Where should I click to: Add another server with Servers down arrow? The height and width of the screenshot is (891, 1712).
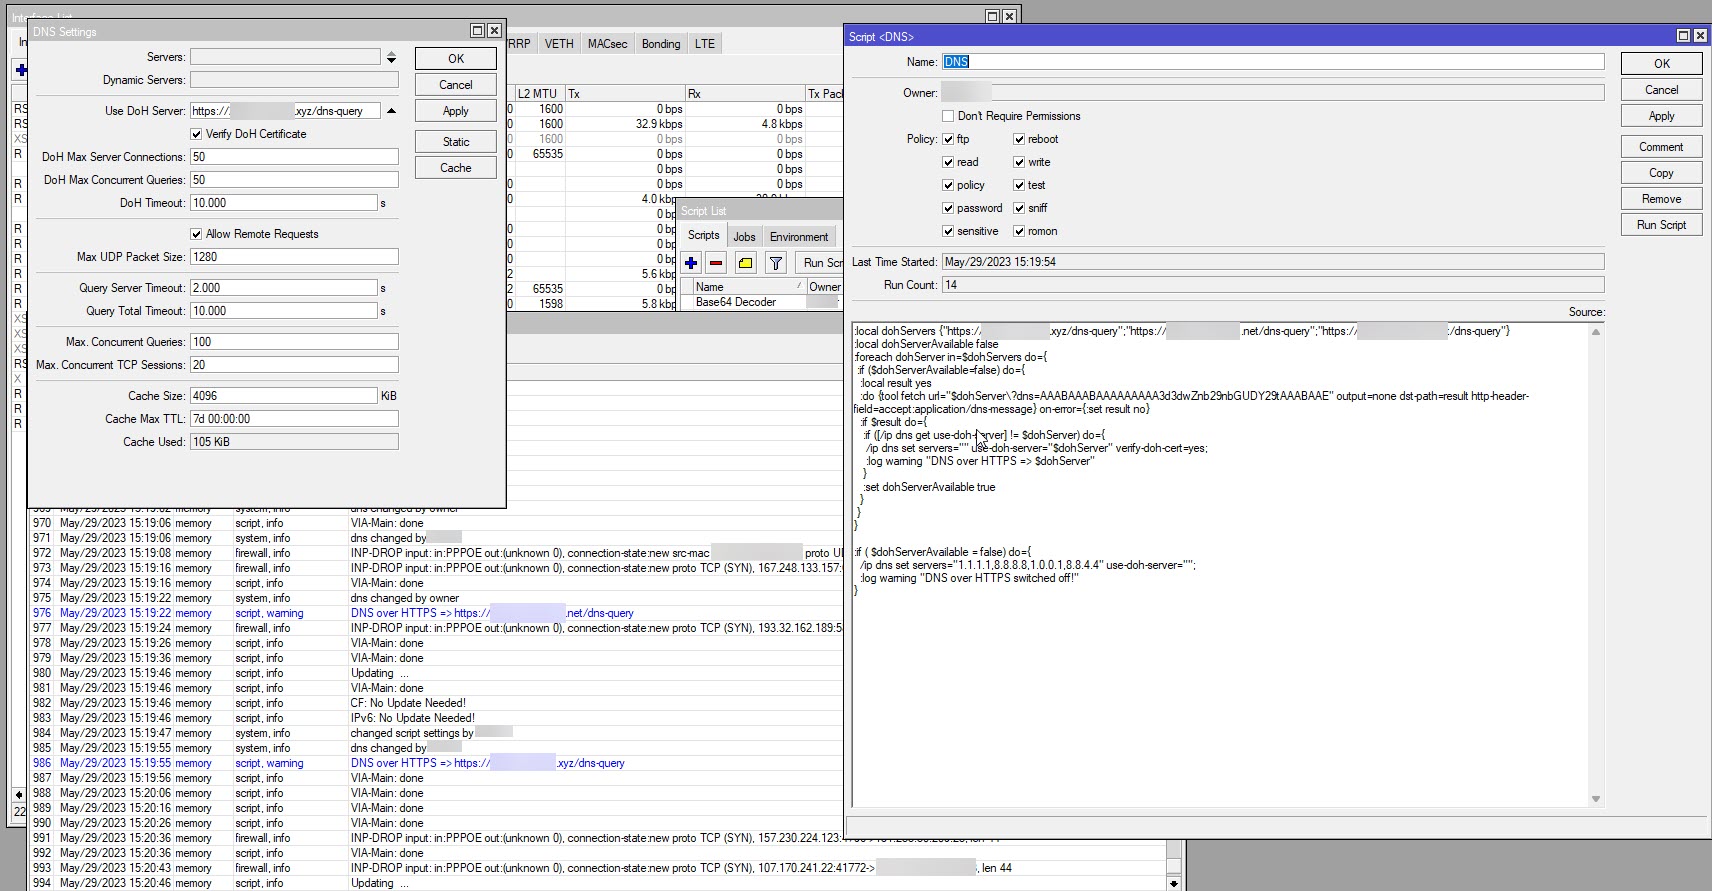[391, 60]
